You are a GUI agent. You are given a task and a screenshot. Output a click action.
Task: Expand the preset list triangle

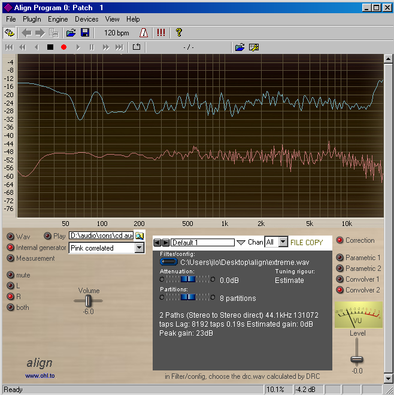coord(241,243)
